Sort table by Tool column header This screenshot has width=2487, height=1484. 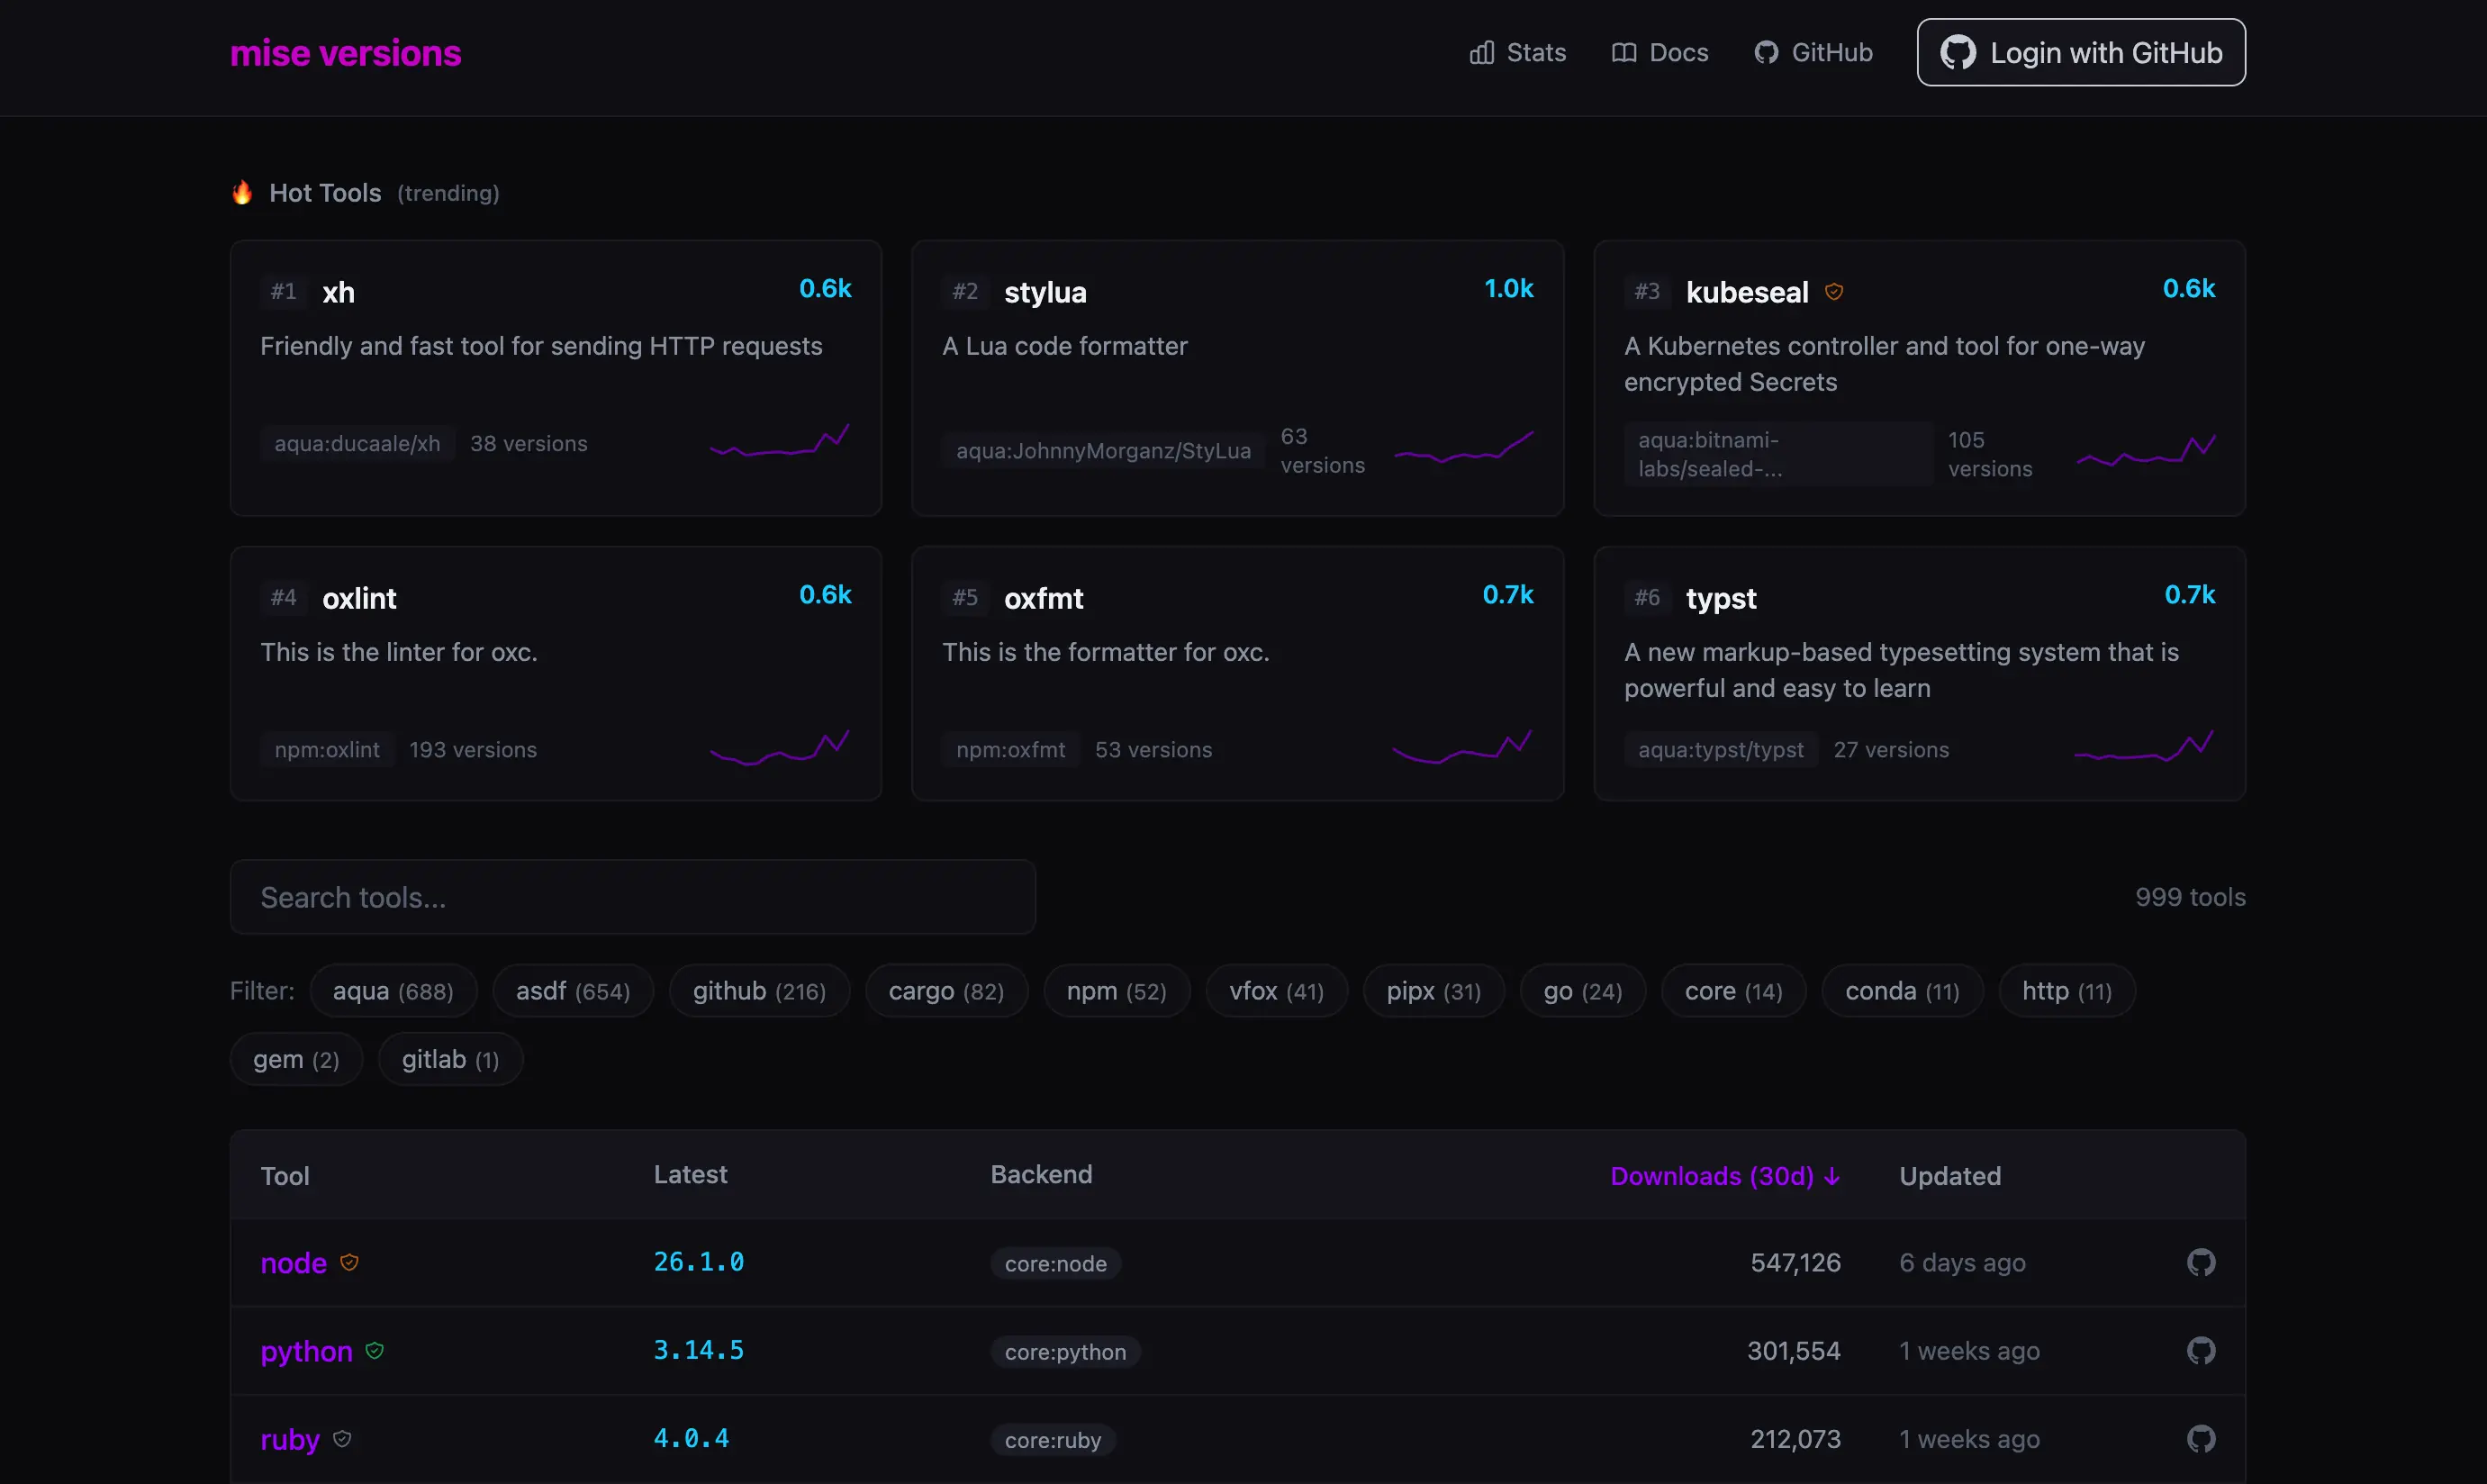(285, 1176)
